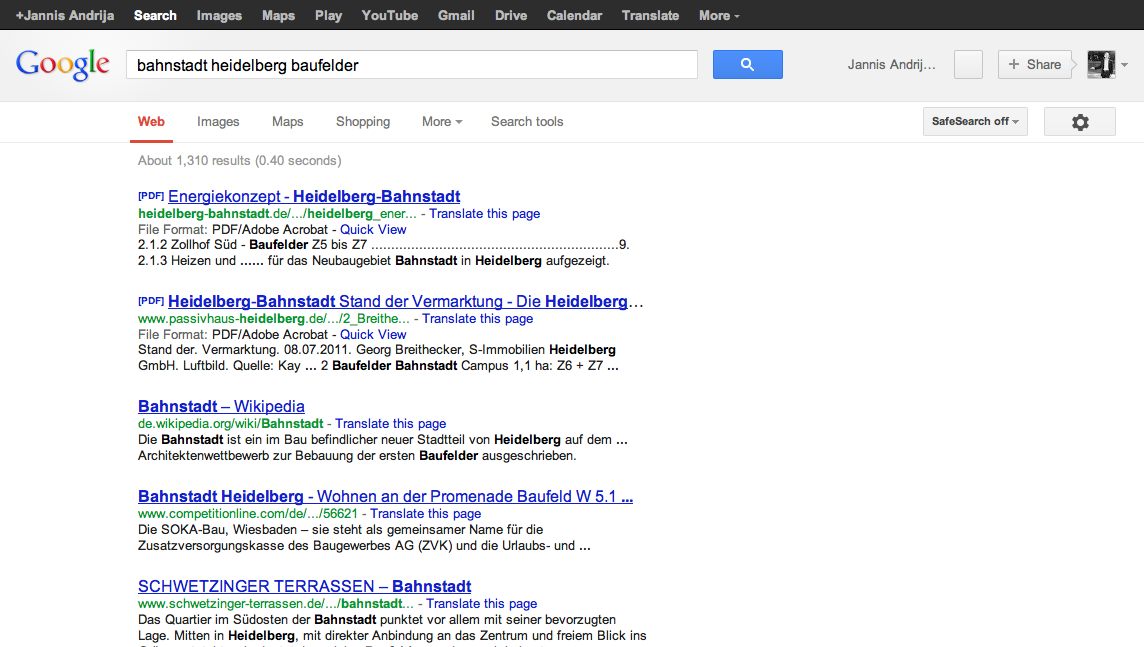Translate the passivhaus-heidelberg.de result page
Screen dimensions: 1144x647
tap(477, 319)
